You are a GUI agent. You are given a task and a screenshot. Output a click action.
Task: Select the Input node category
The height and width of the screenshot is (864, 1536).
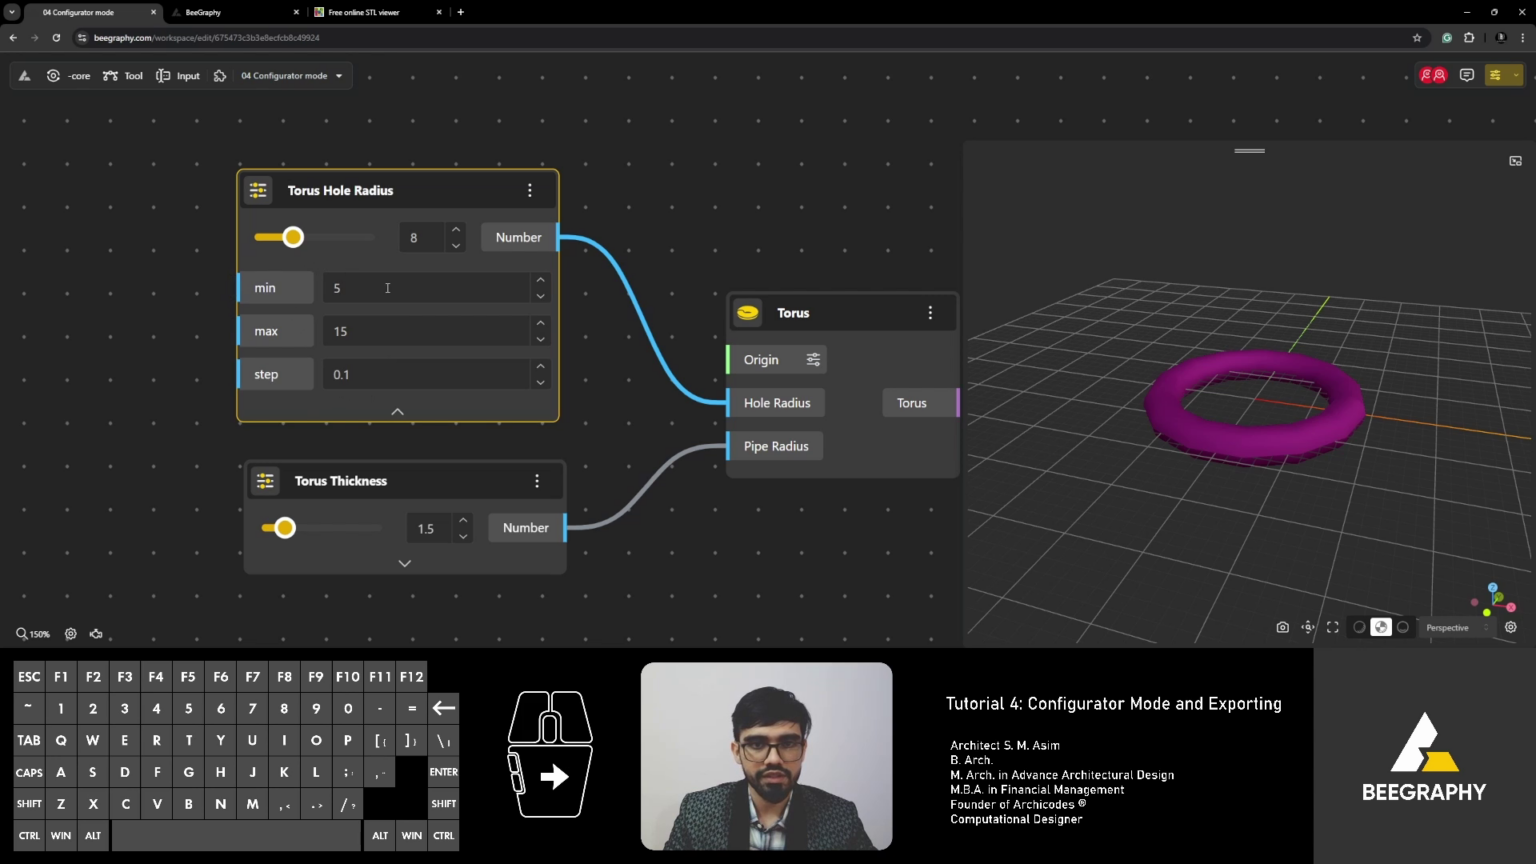[178, 75]
